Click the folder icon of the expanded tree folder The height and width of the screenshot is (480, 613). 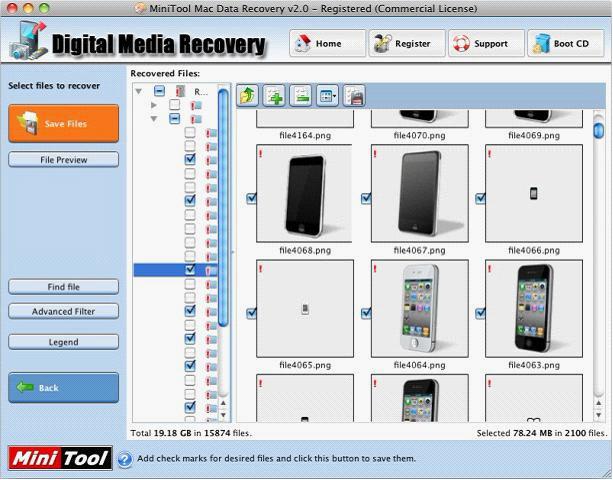(196, 119)
